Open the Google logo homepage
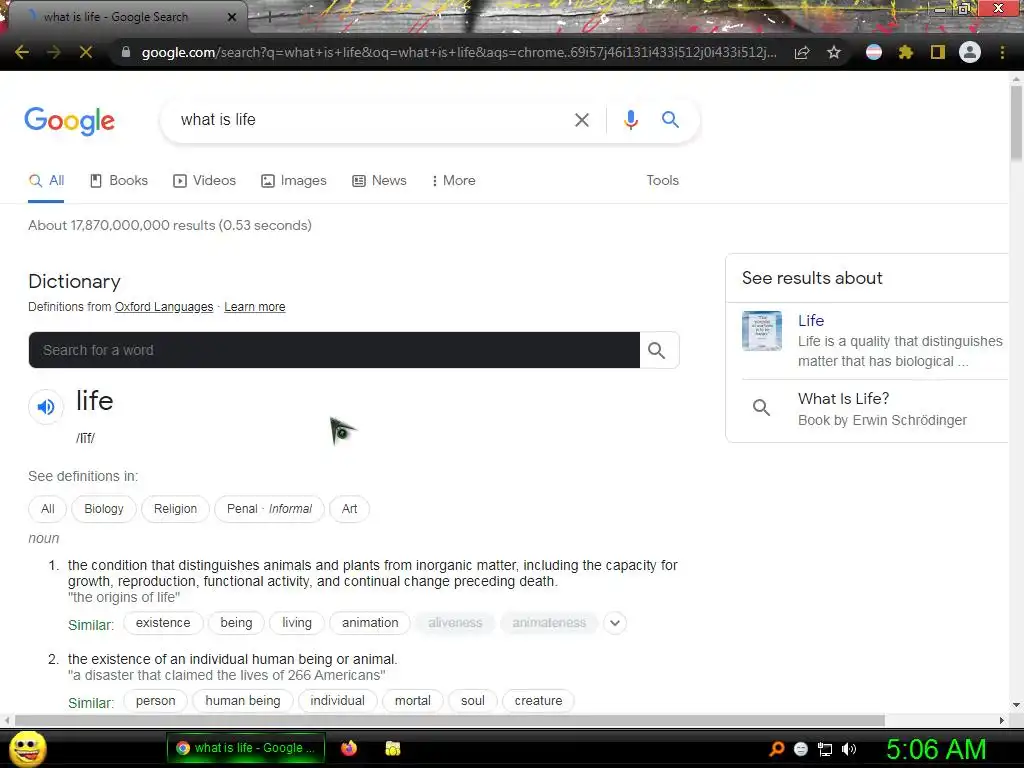 [x=69, y=121]
